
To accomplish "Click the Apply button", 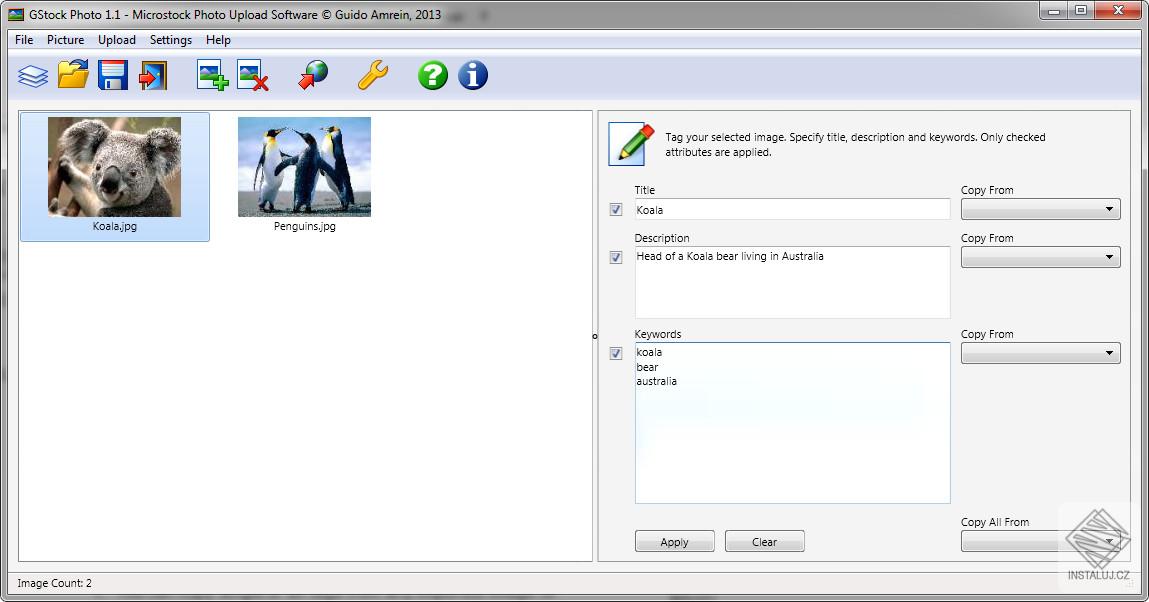I will coord(674,541).
